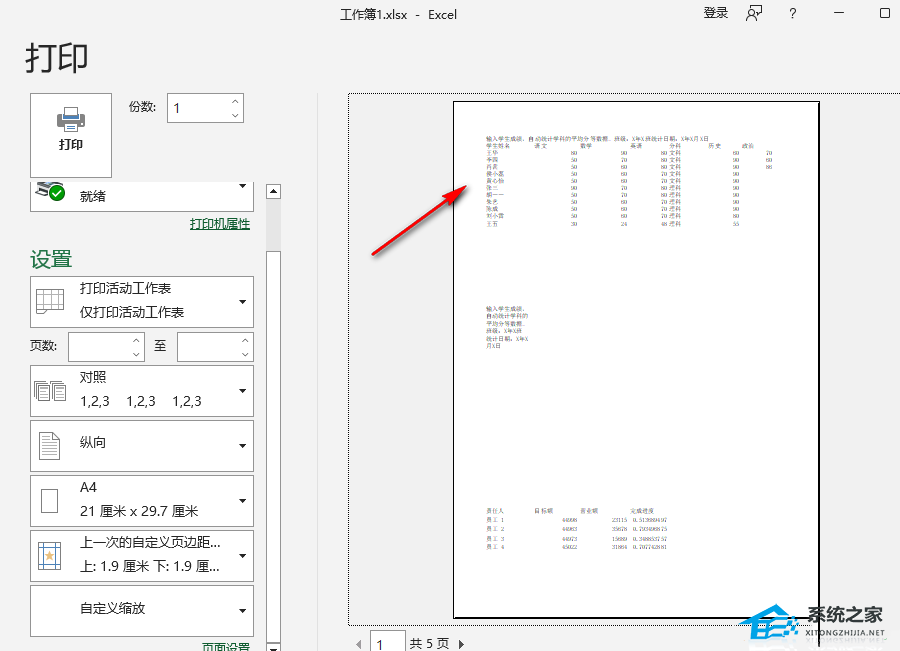Image resolution: width=900 pixels, height=651 pixels.
Task: Click the 页数 pages label
Action: tap(44, 346)
